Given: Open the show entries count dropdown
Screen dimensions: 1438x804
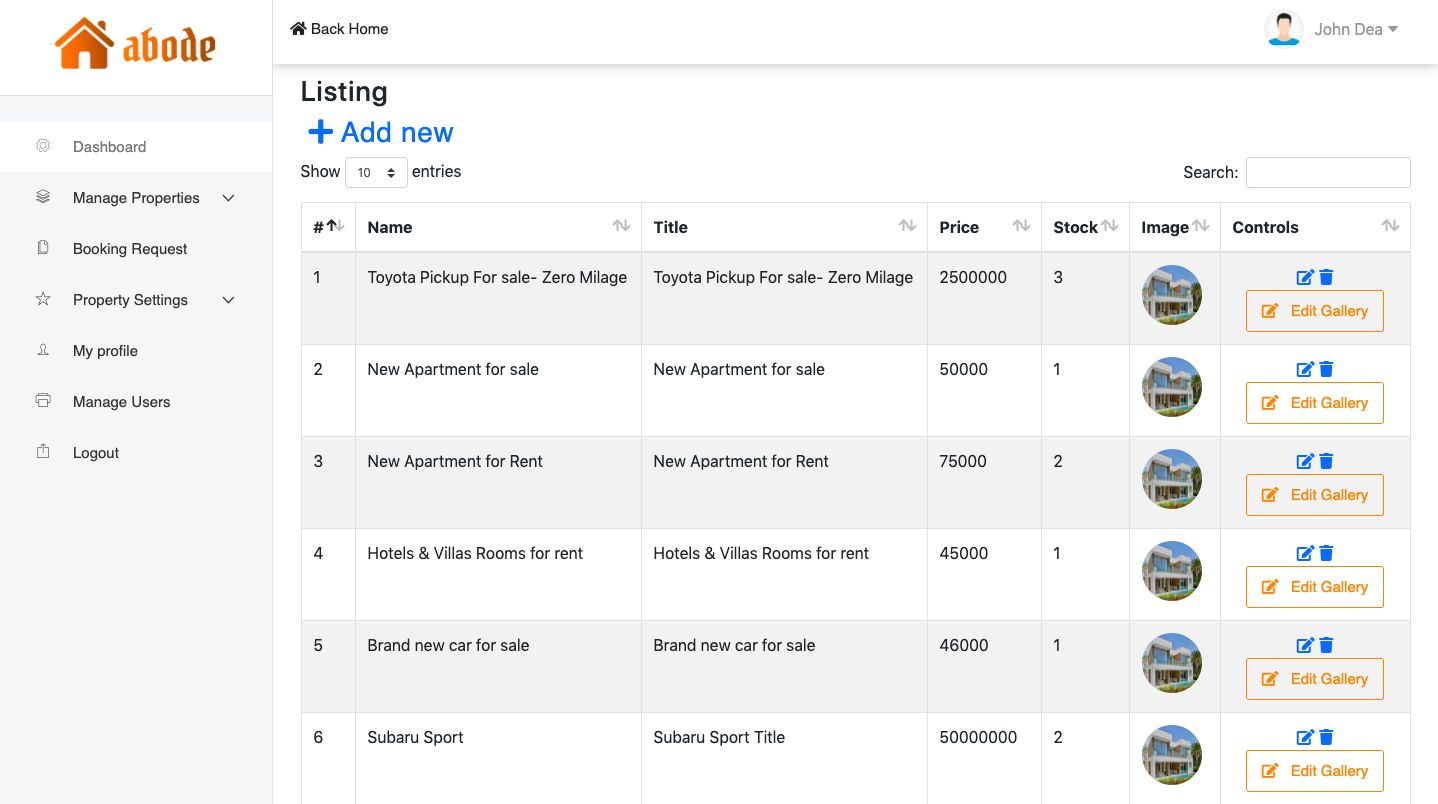Looking at the screenshot, I should click(x=376, y=172).
